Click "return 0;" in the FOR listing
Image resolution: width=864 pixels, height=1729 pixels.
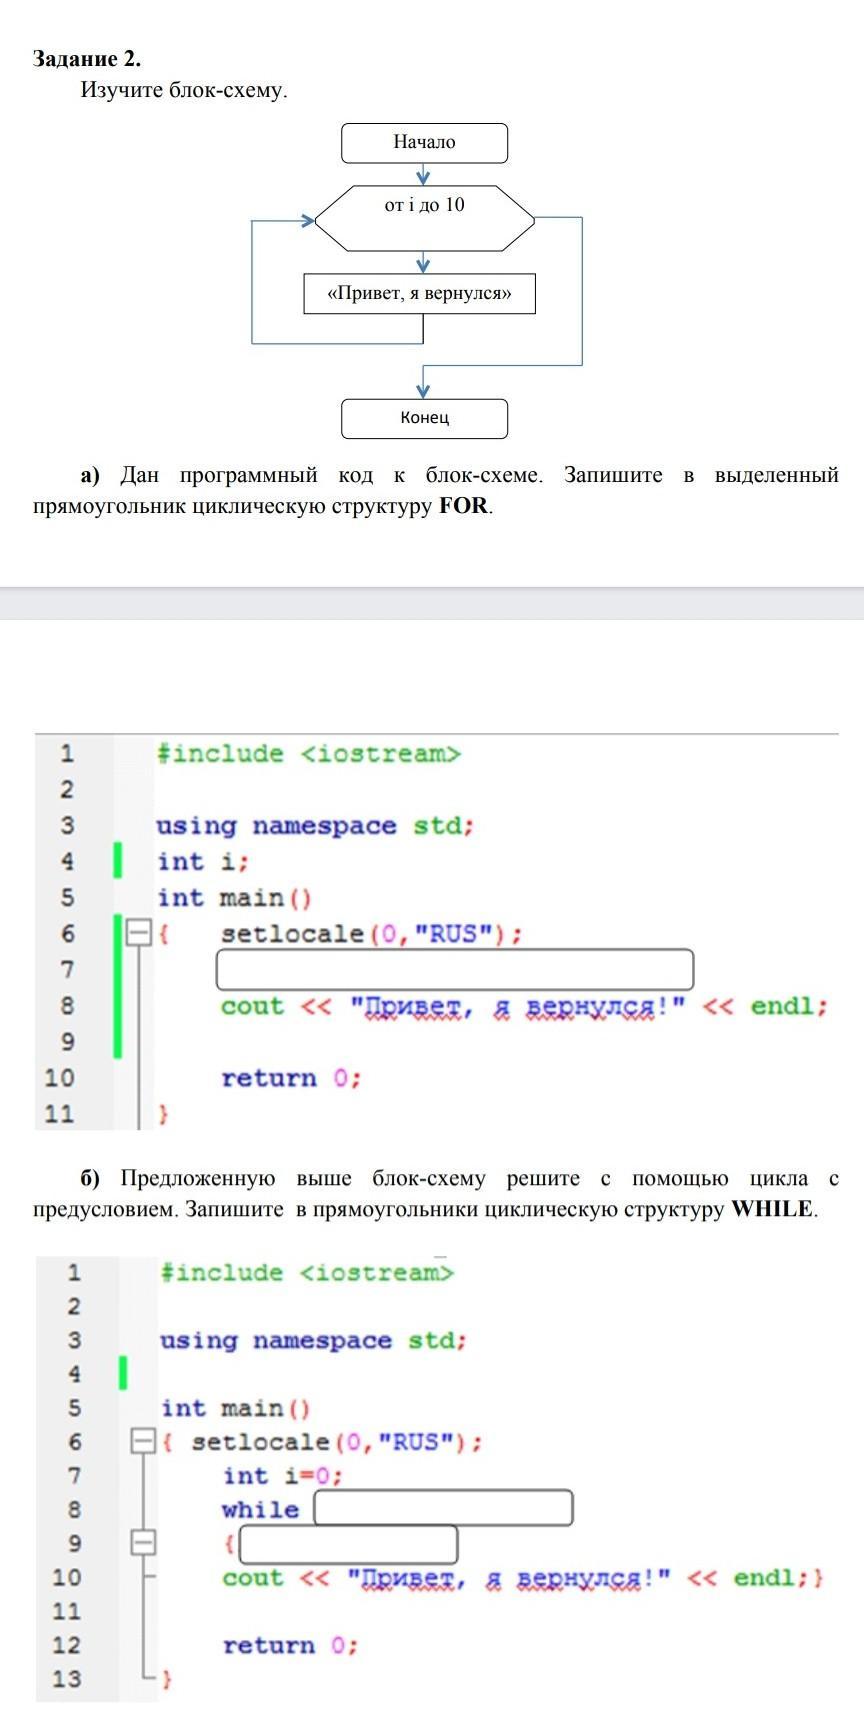pyautogui.click(x=290, y=1078)
